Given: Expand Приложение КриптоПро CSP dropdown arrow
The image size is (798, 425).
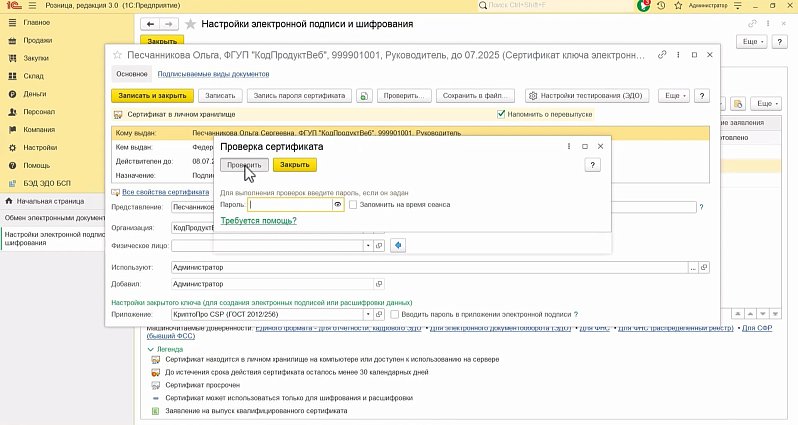Looking at the screenshot, I should (368, 315).
